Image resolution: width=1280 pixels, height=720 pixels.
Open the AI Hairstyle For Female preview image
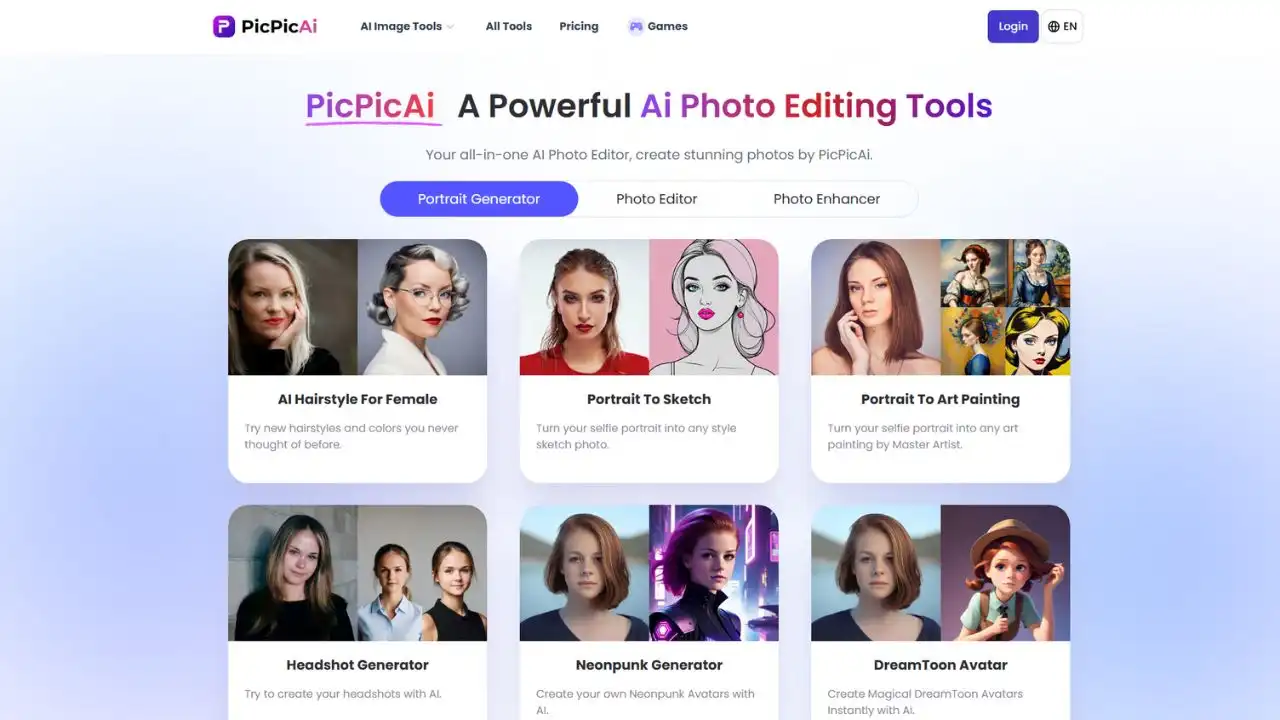click(358, 307)
